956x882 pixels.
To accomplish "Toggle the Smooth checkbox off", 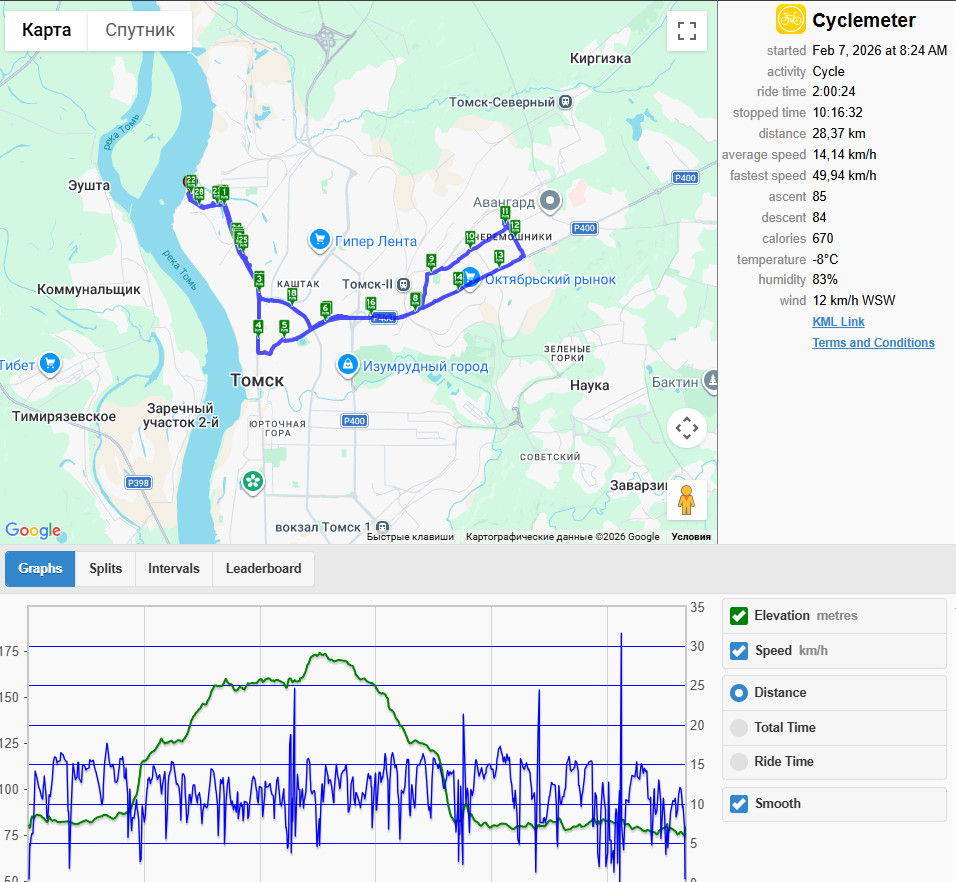I will point(738,803).
